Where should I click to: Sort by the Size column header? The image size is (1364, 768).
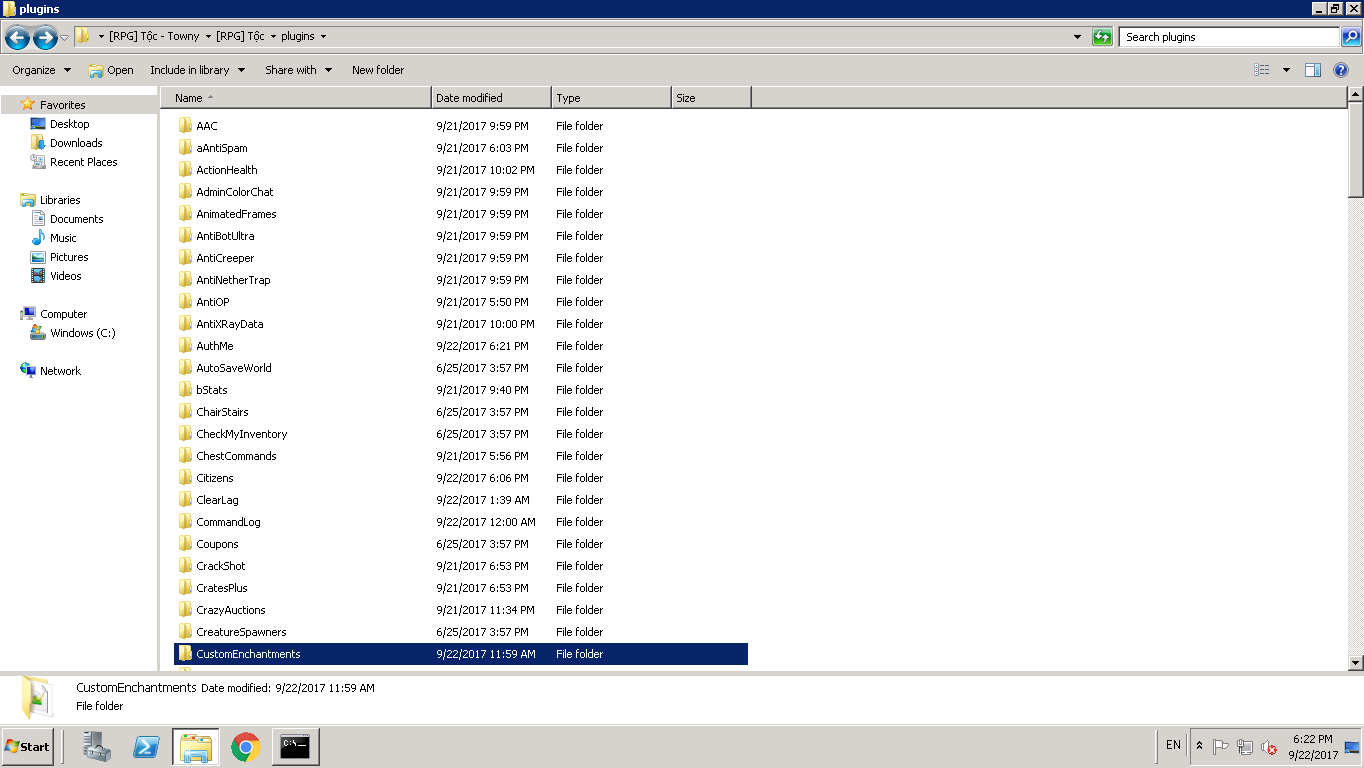click(711, 98)
